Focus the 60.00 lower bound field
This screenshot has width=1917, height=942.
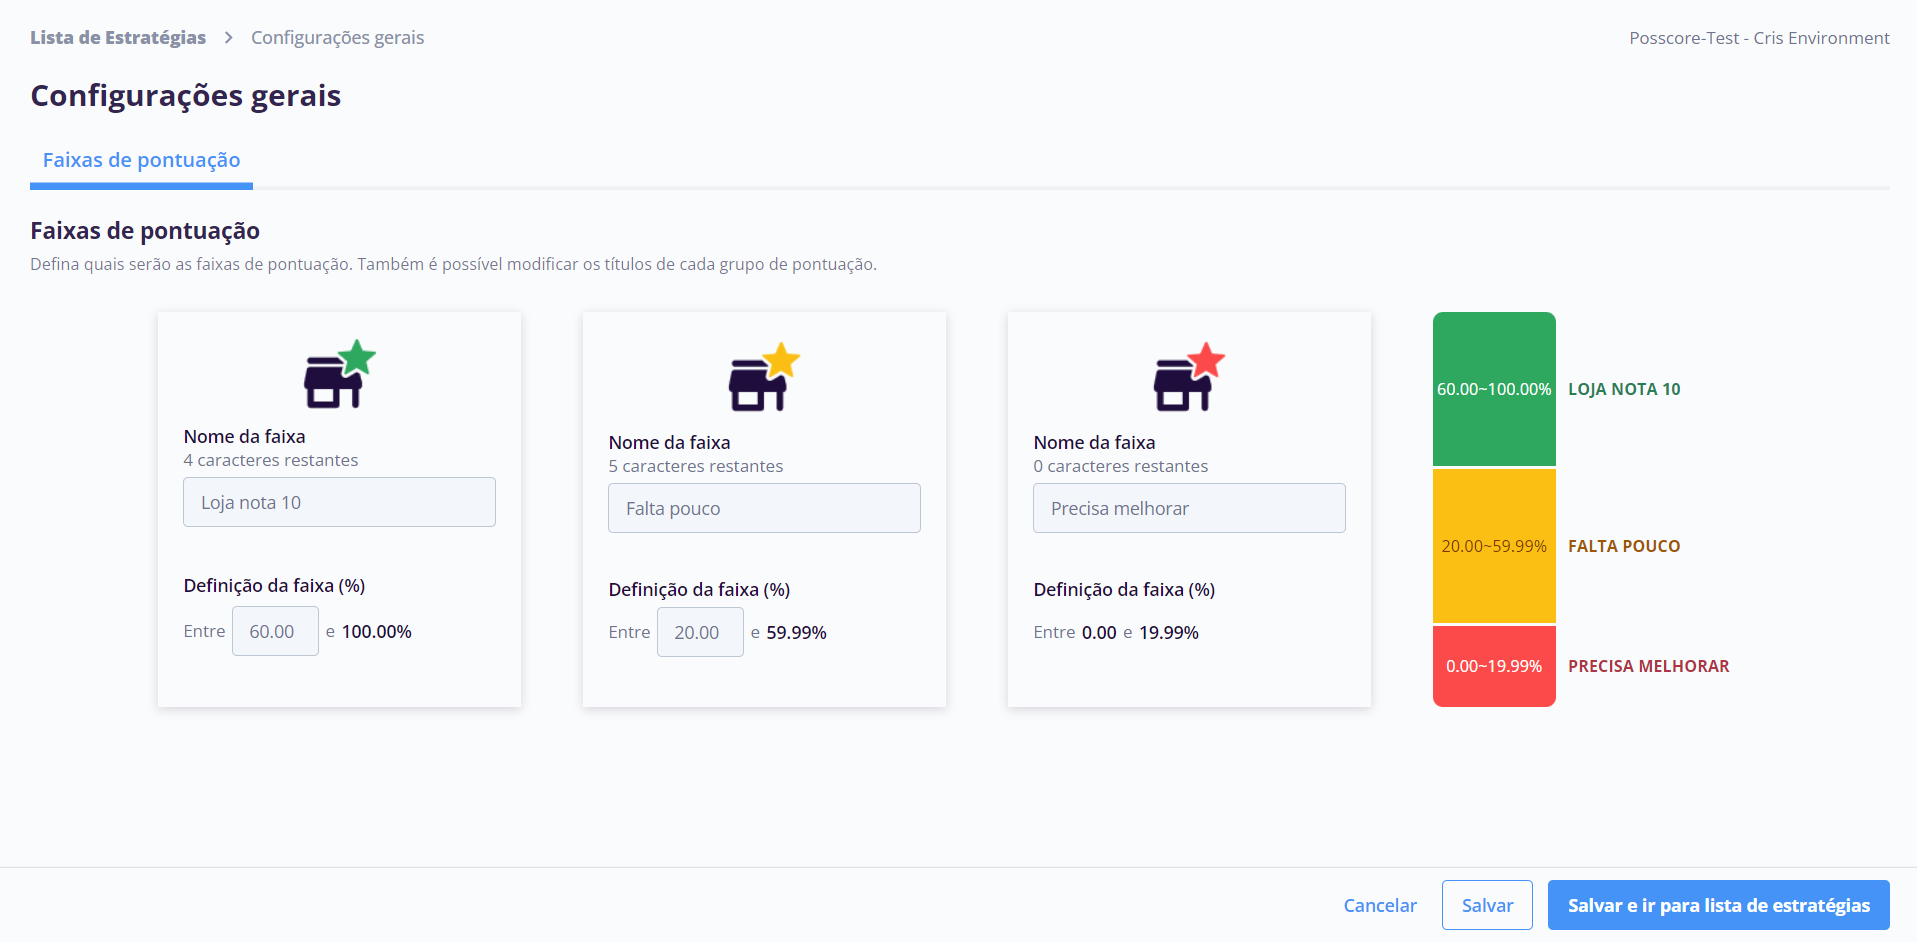(275, 631)
